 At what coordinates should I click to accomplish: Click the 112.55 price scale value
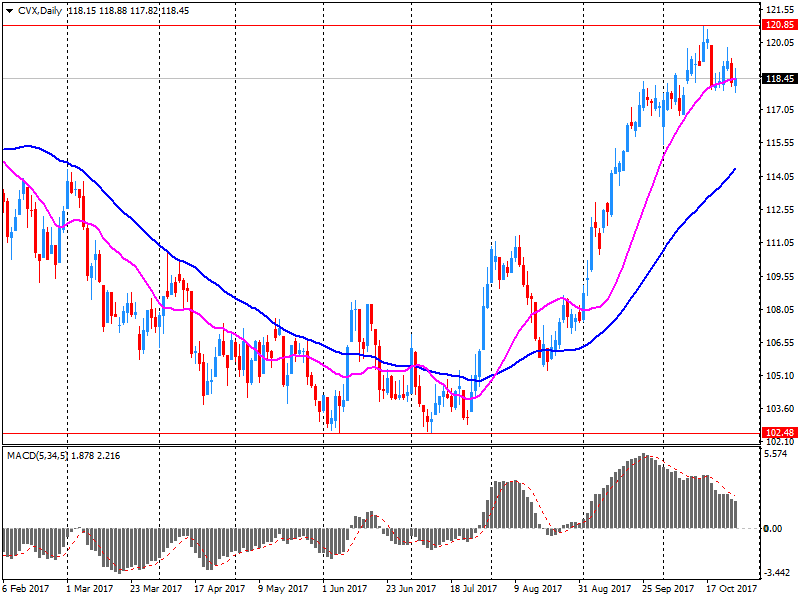[780, 210]
